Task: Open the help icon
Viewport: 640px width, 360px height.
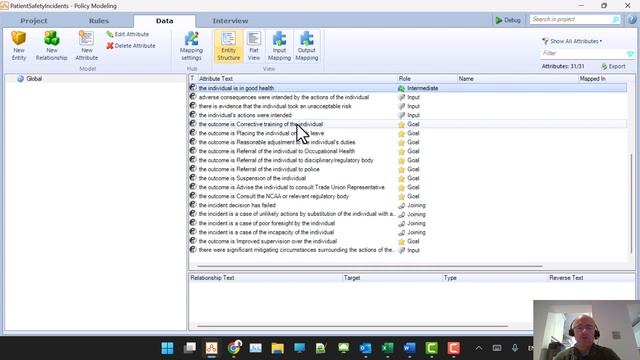Action: tap(632, 20)
